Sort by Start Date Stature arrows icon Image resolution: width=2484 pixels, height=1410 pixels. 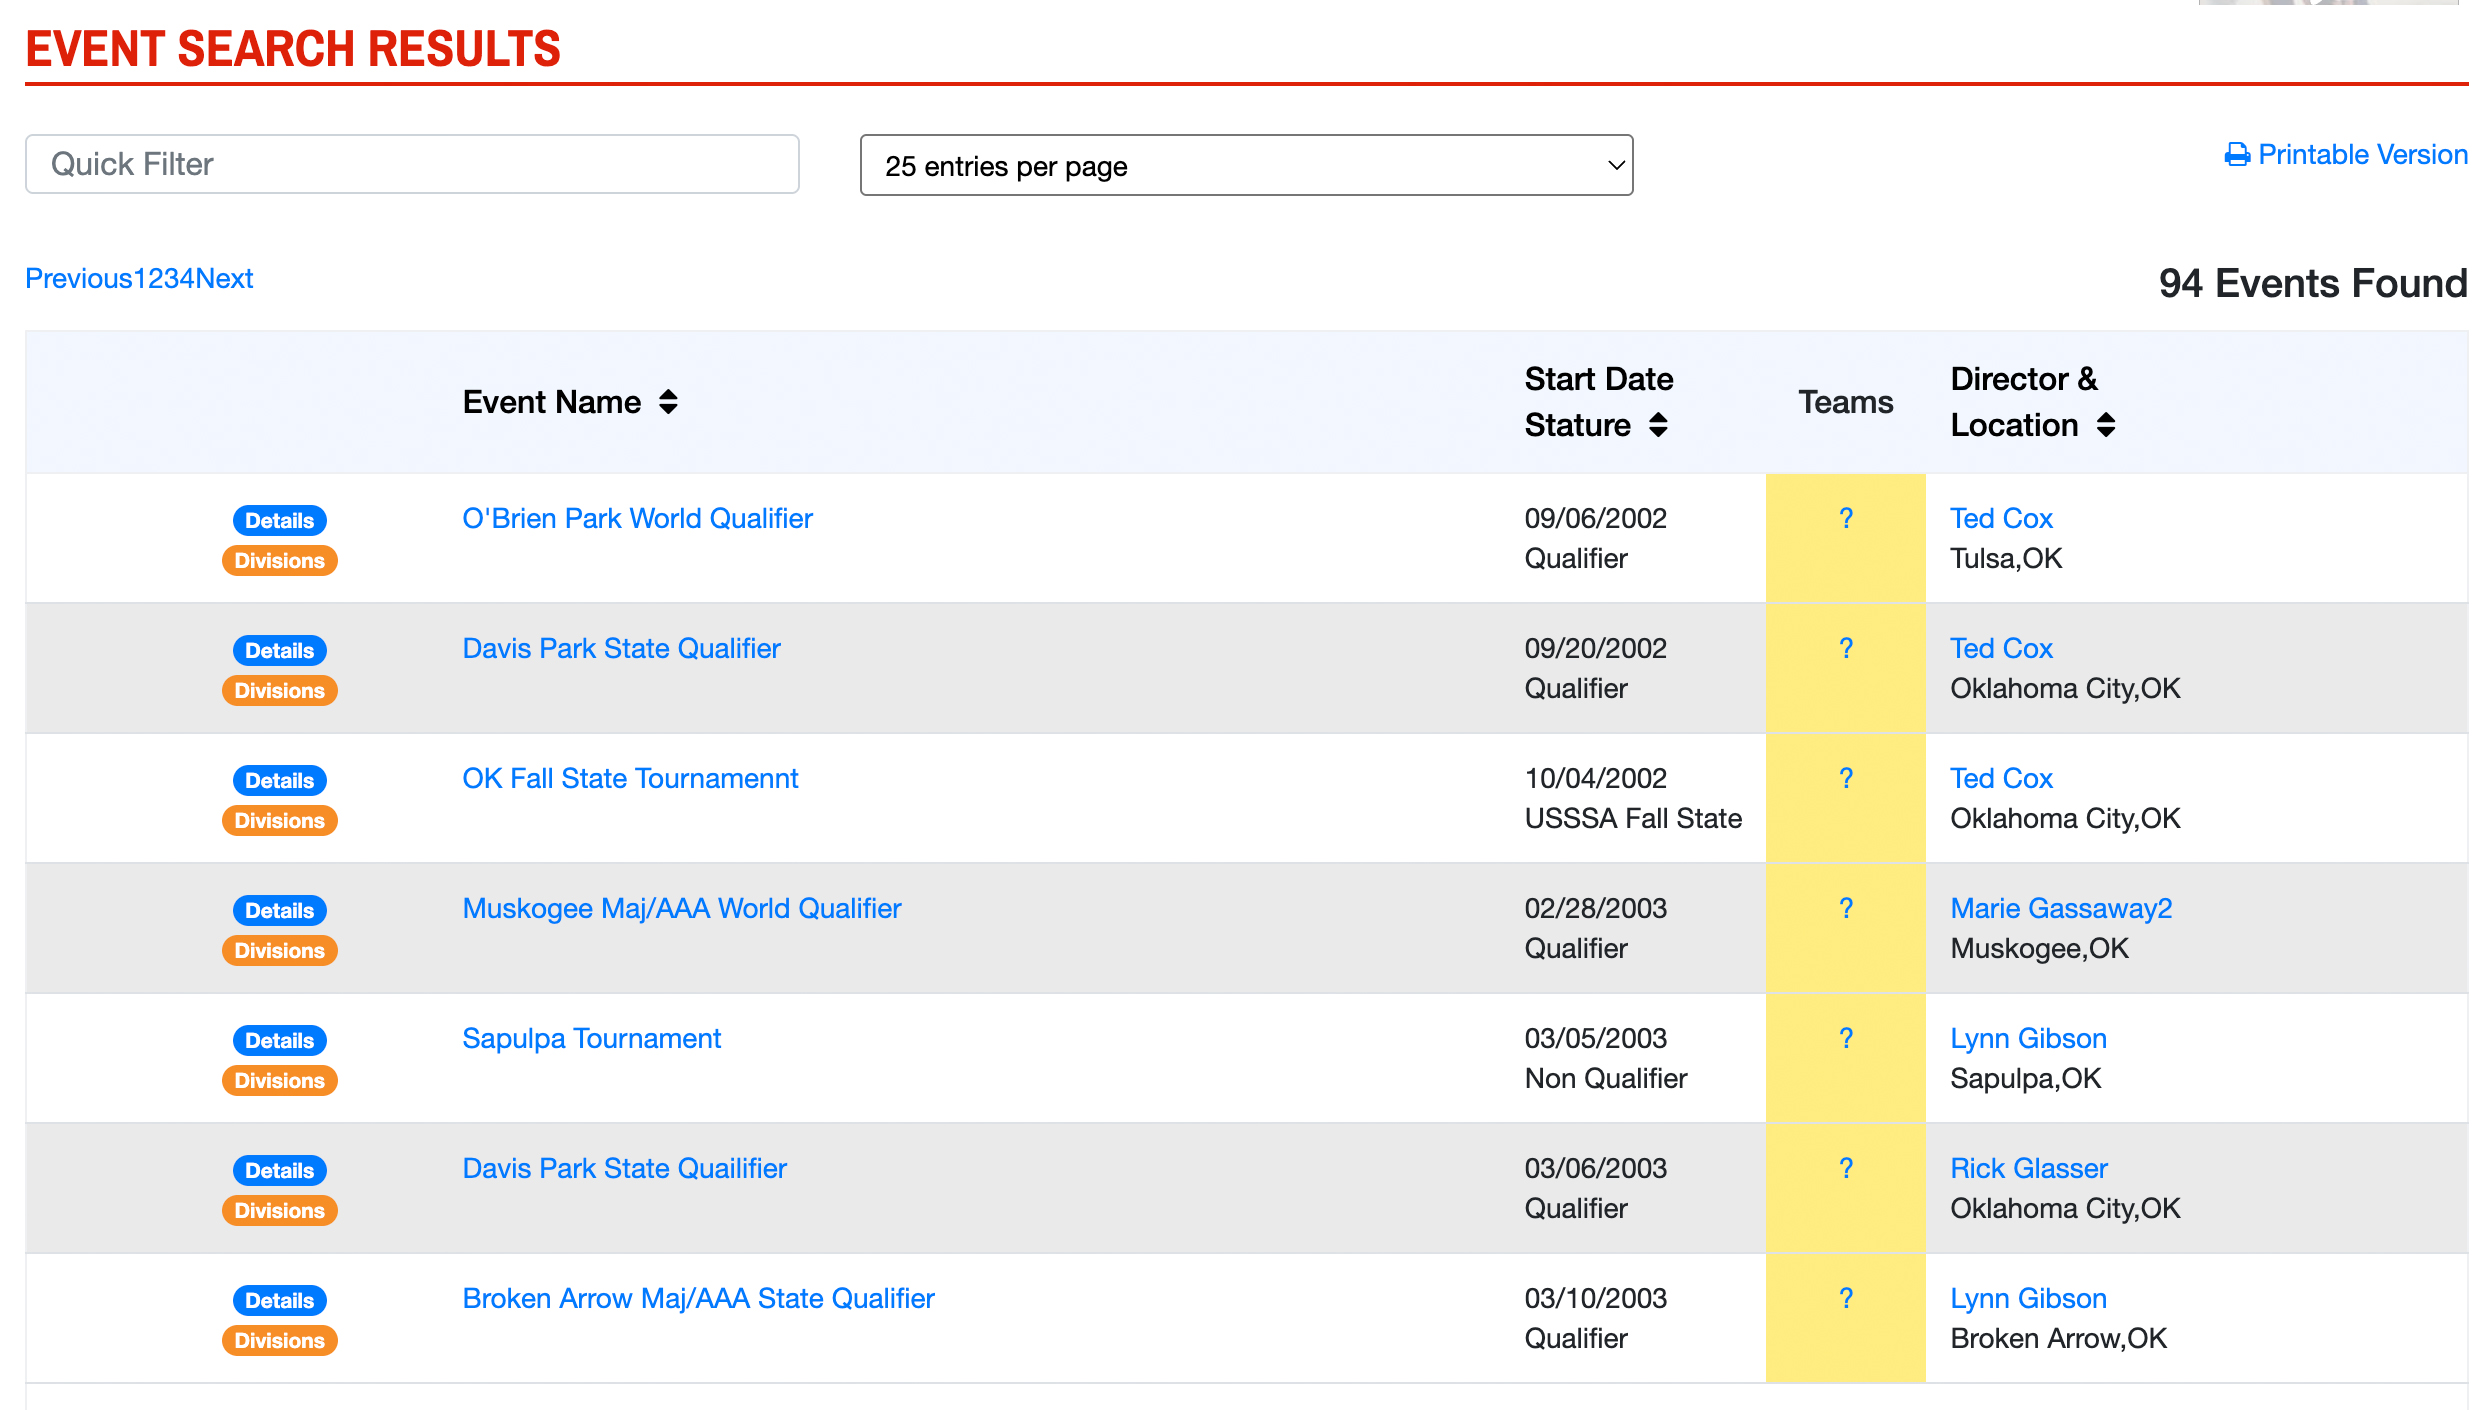click(1658, 425)
